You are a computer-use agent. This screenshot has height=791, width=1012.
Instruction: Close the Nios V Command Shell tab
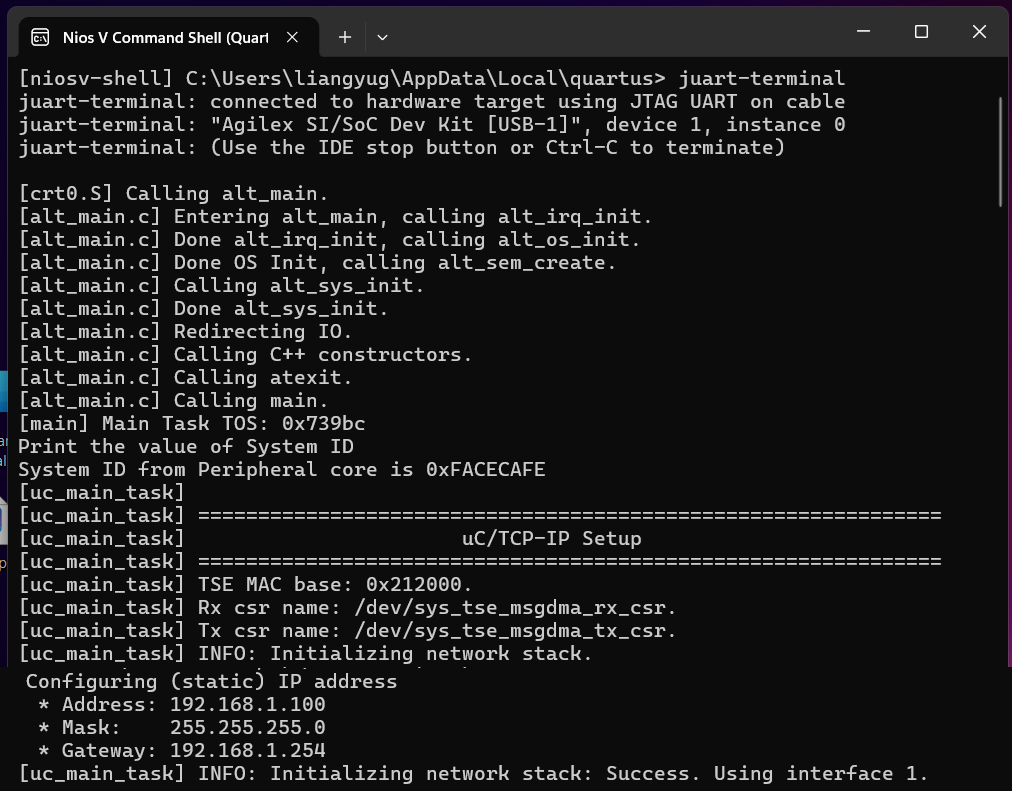click(292, 37)
